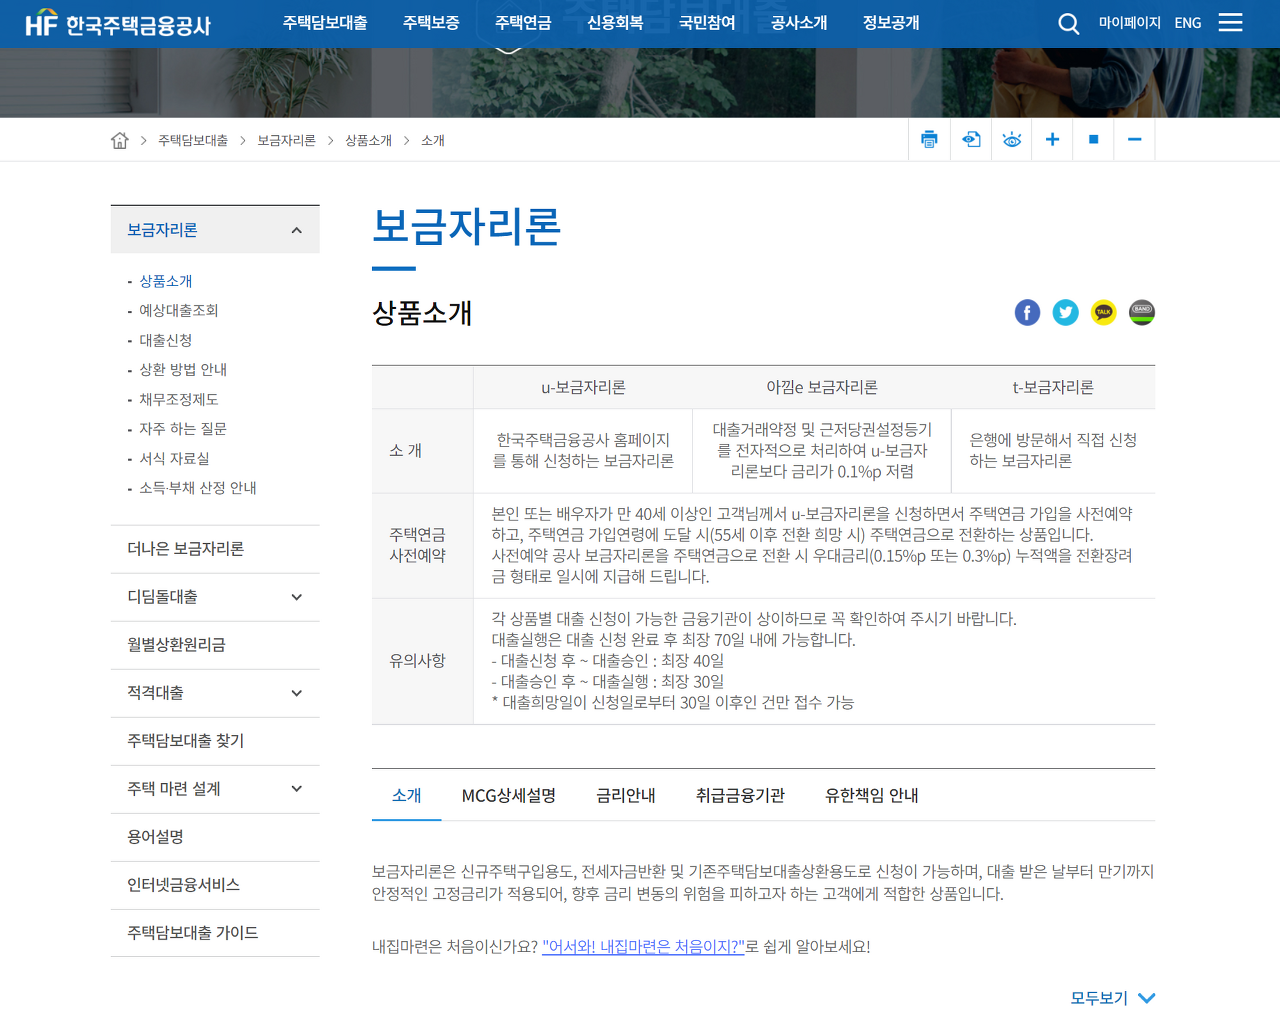The width and height of the screenshot is (1280, 1014).
Task: Click 예상대출조회 in the sidebar
Action: (179, 311)
